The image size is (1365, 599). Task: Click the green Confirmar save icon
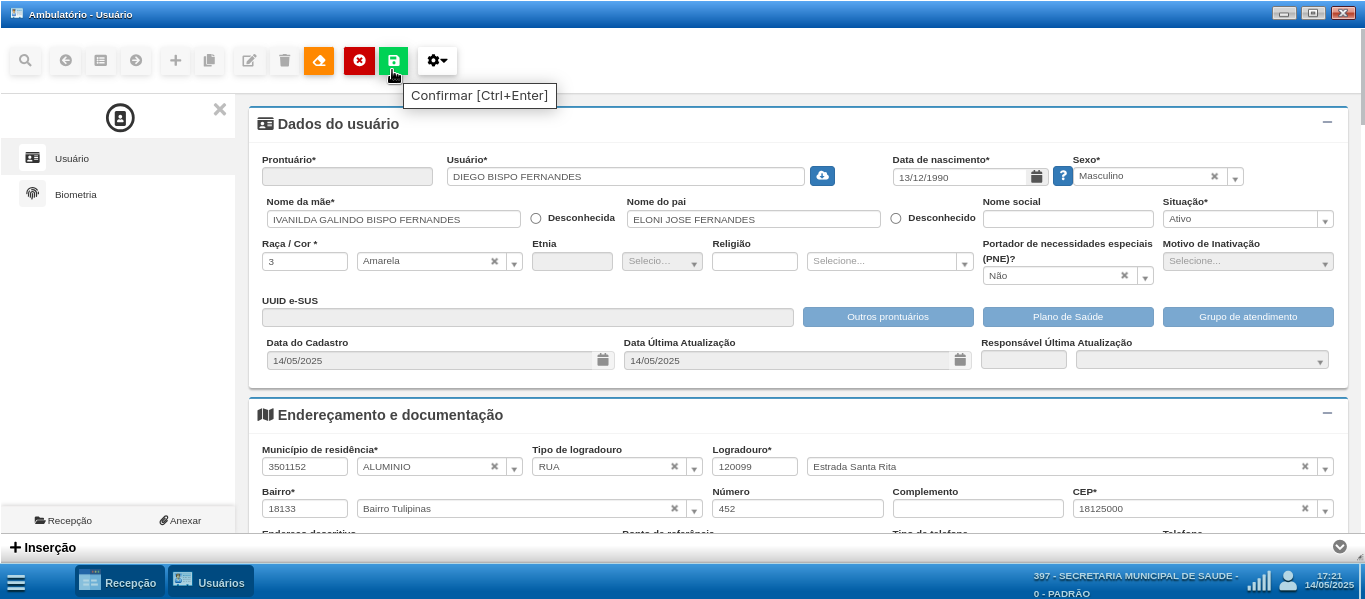coord(393,61)
